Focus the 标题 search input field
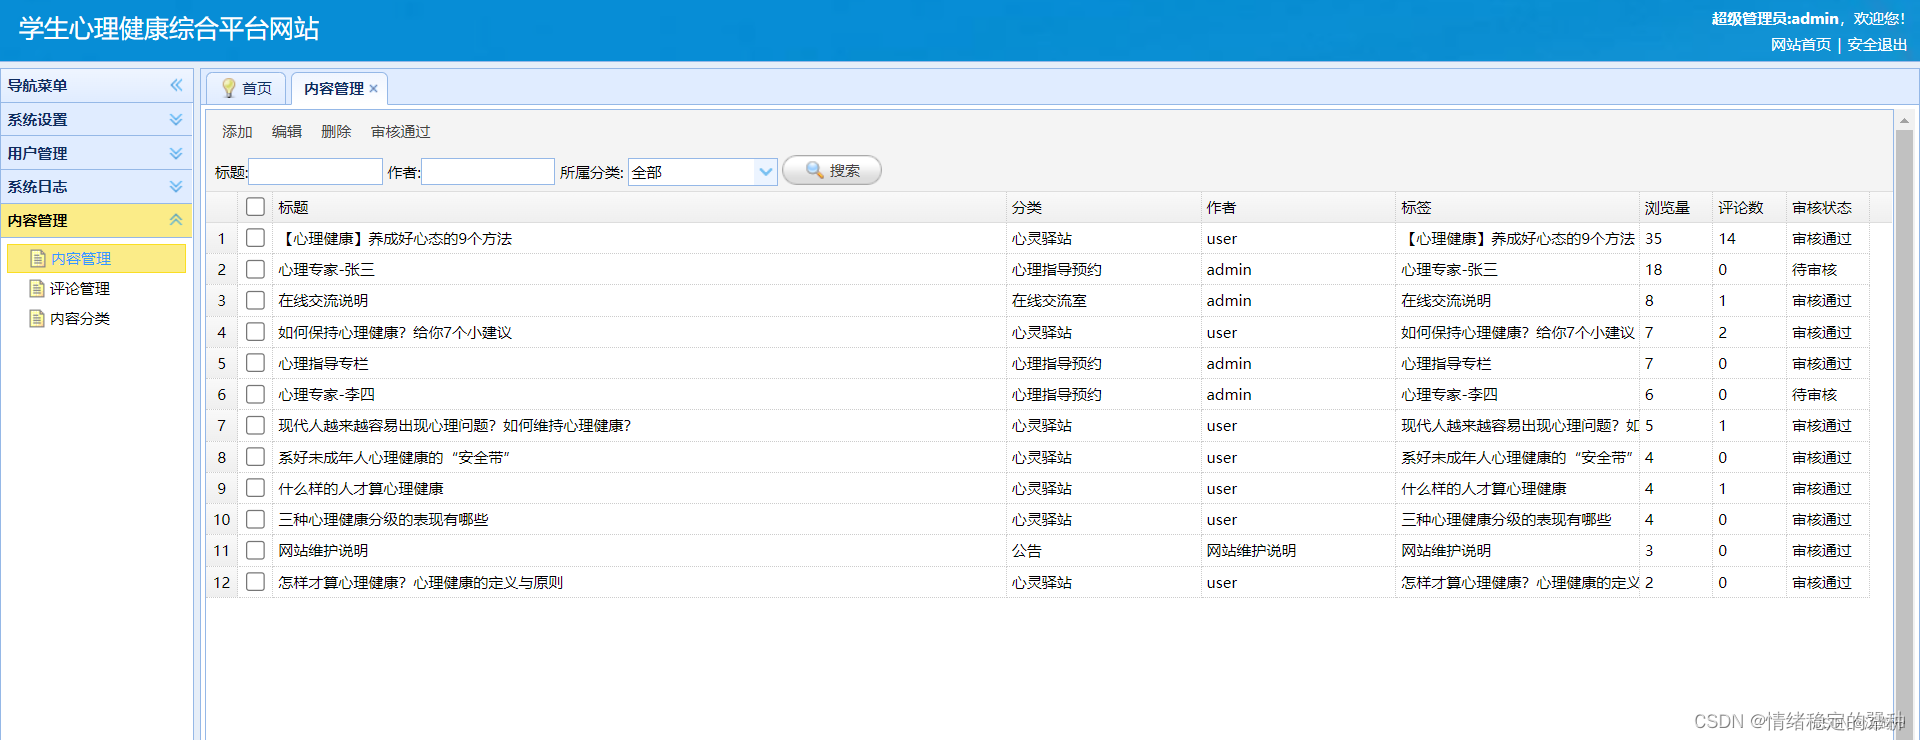This screenshot has width=1920, height=740. click(x=315, y=172)
